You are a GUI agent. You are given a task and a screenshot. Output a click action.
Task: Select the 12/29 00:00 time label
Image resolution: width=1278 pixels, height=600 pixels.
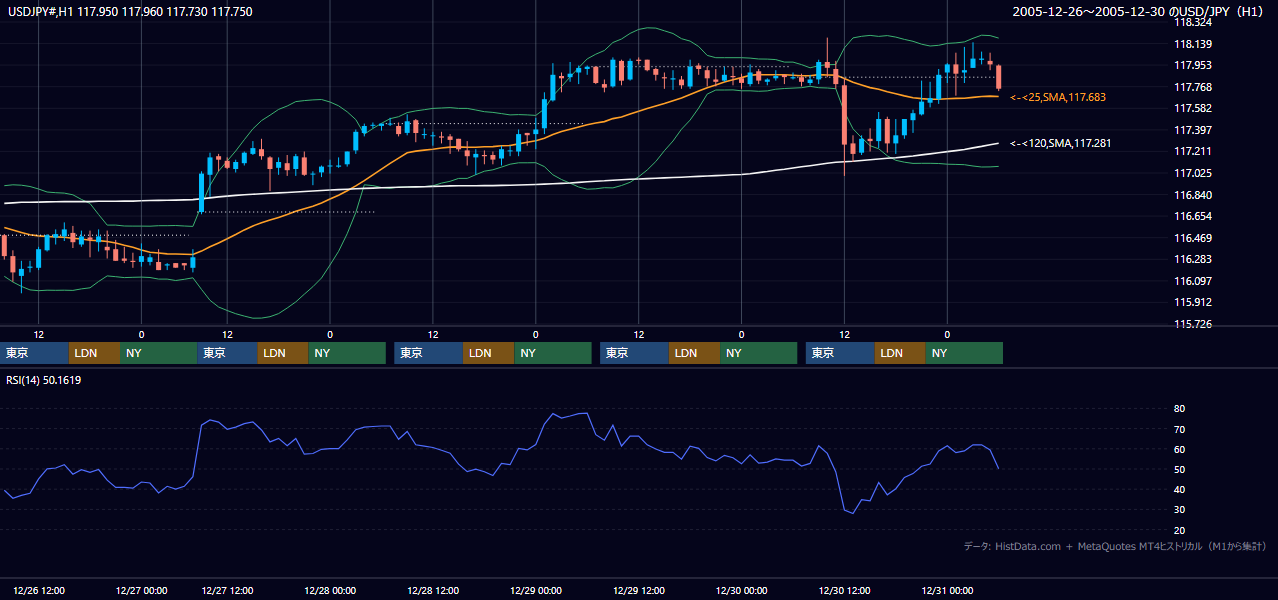[536, 590]
